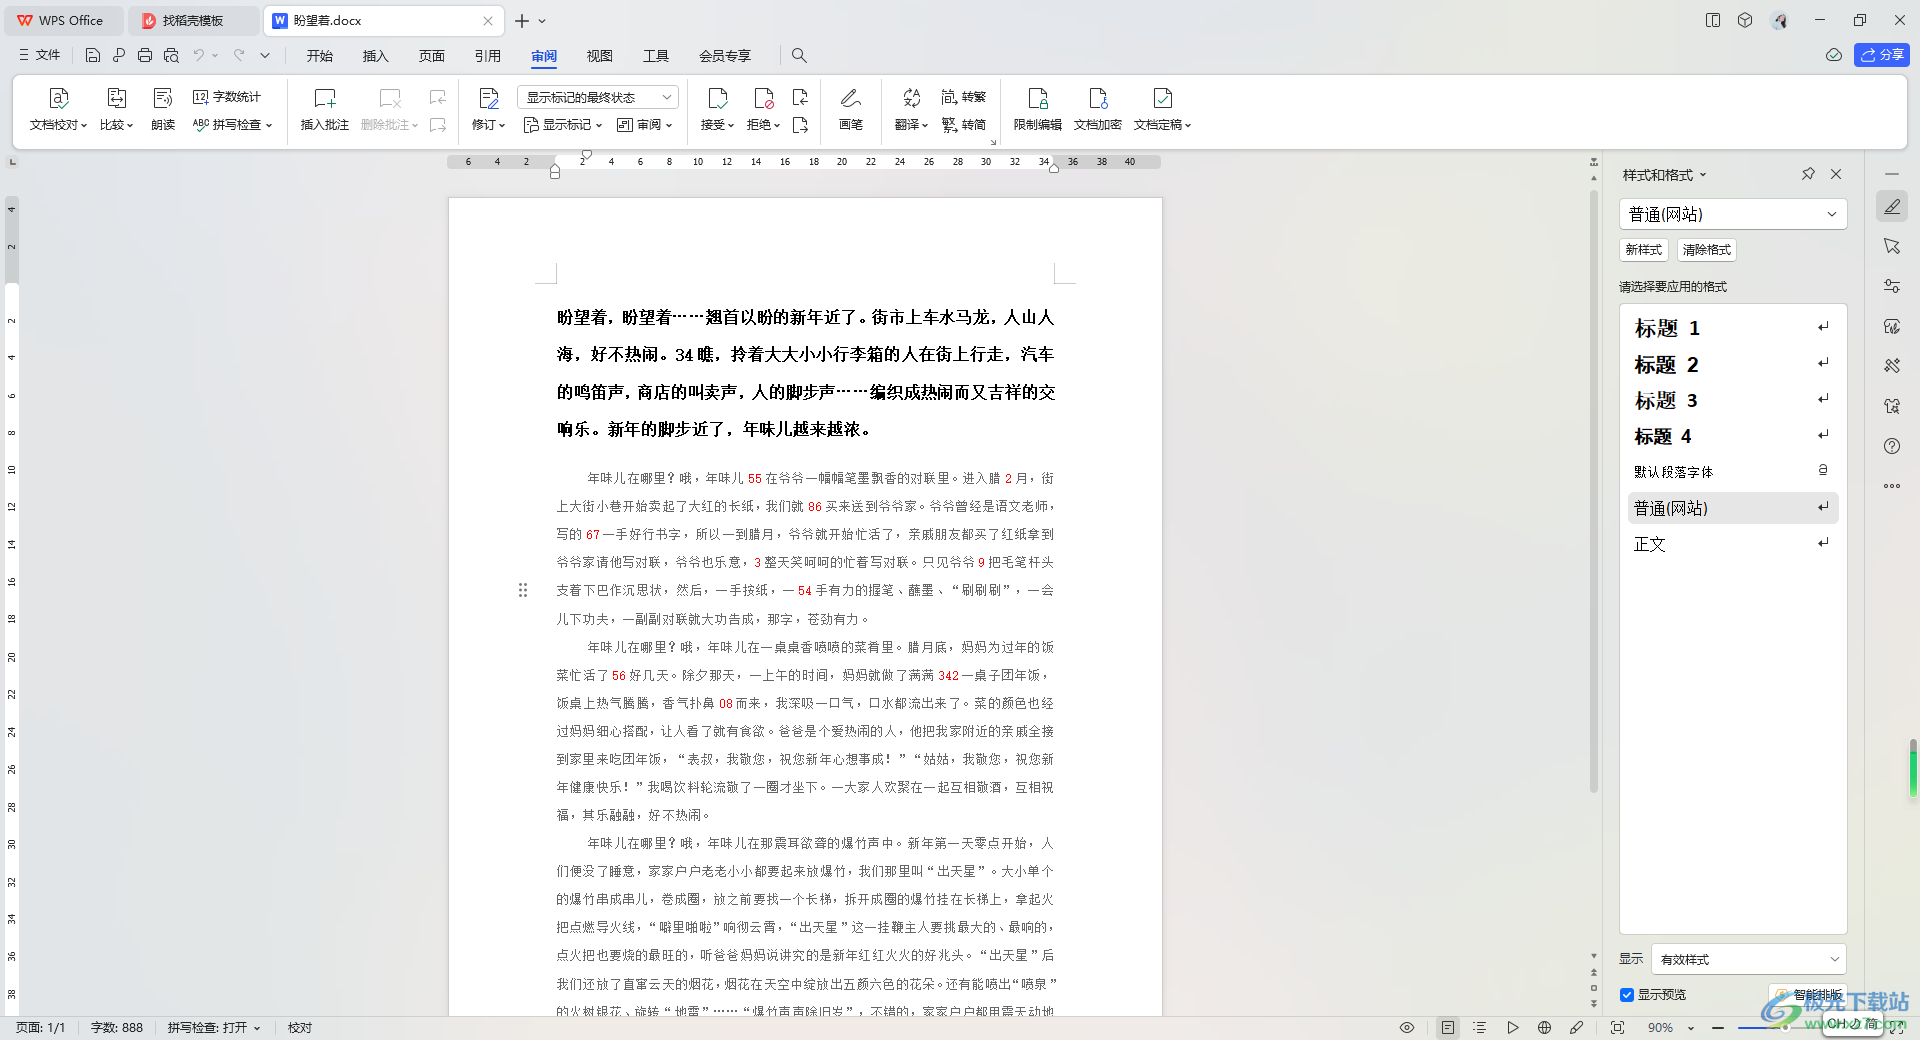Click 字数: 888 in status bar
This screenshot has height=1040, width=1920.
(x=117, y=1028)
